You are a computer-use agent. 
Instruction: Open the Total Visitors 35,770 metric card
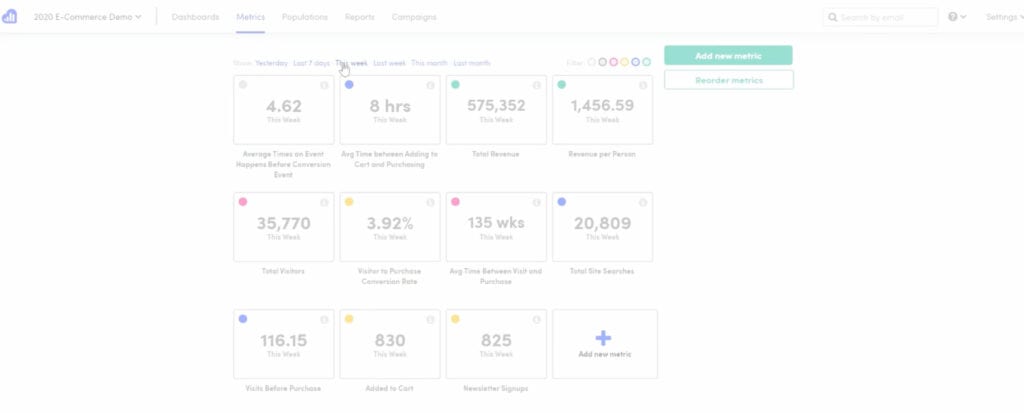tap(283, 227)
